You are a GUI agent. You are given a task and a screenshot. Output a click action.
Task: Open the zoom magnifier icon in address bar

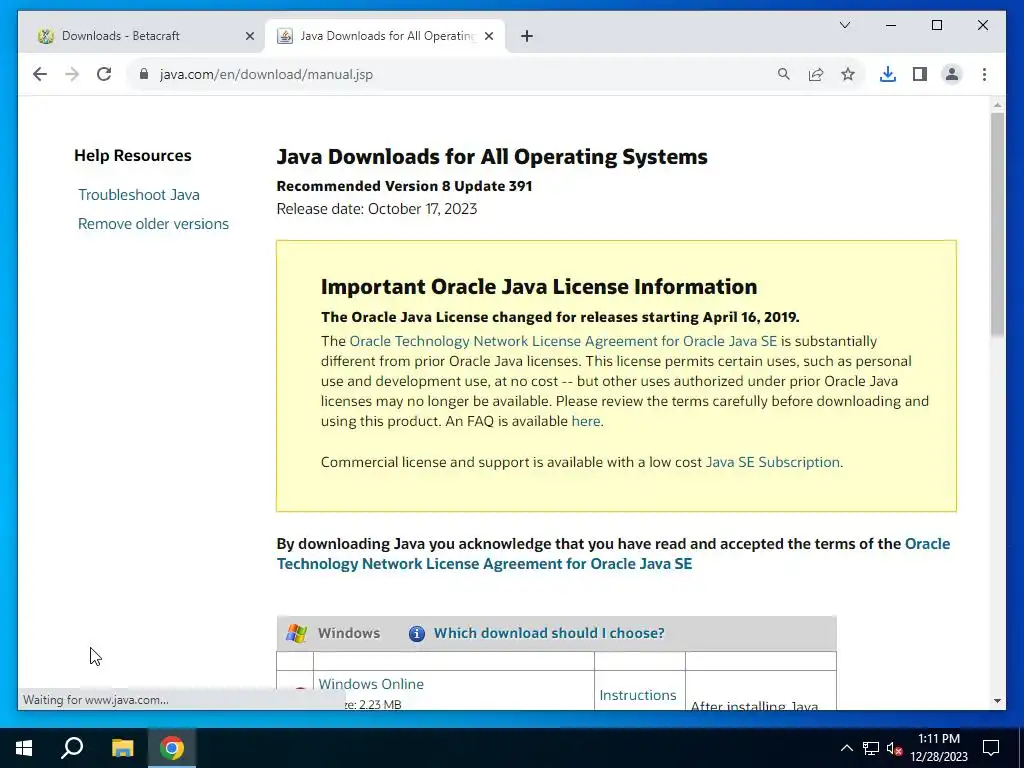point(784,74)
